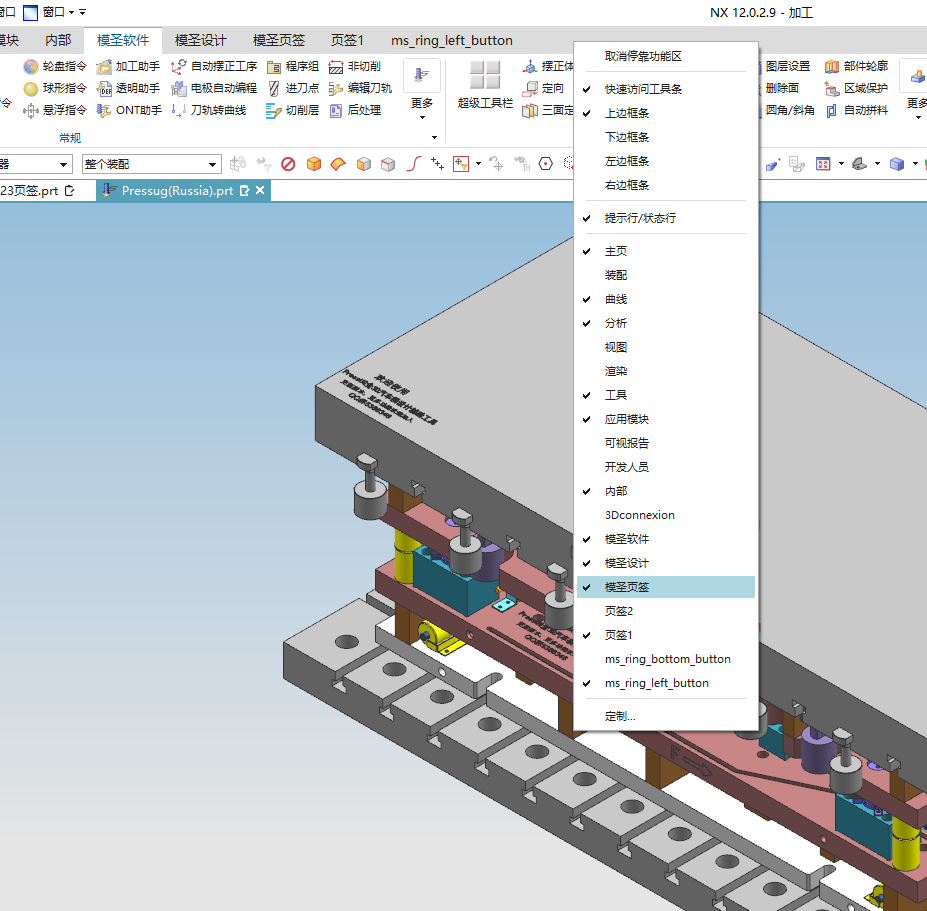Switch to the 内部 ribbon tab
Image resolution: width=927 pixels, height=911 pixels.
coord(58,40)
